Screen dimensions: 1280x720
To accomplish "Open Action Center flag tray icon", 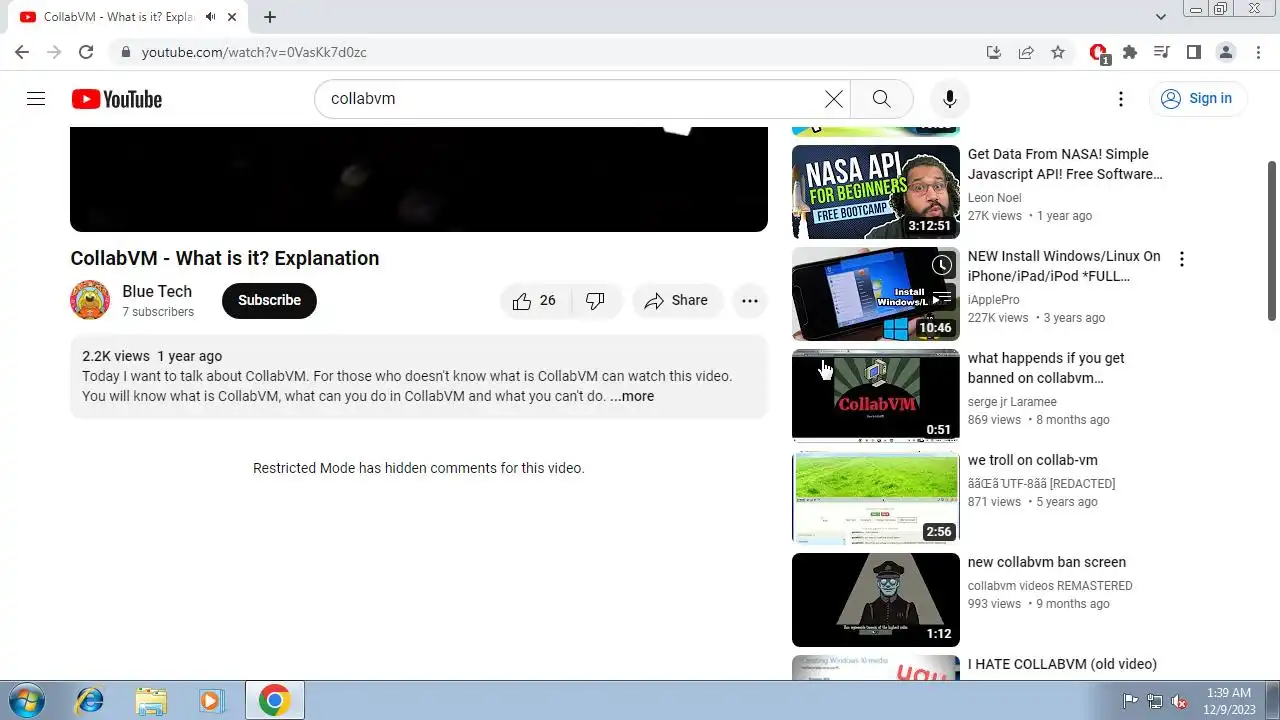I will 1131,701.
